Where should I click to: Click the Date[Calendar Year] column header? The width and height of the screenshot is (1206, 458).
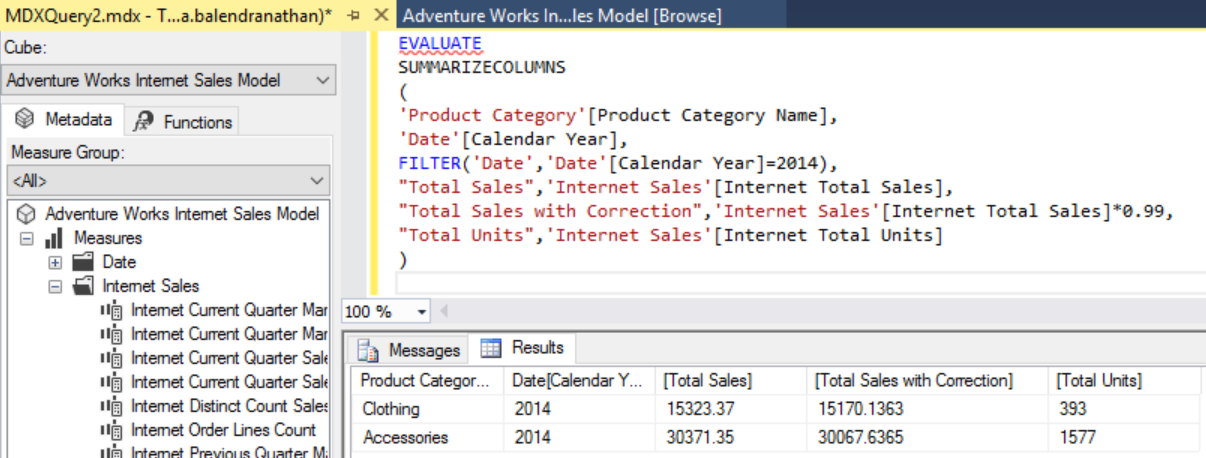point(579,381)
